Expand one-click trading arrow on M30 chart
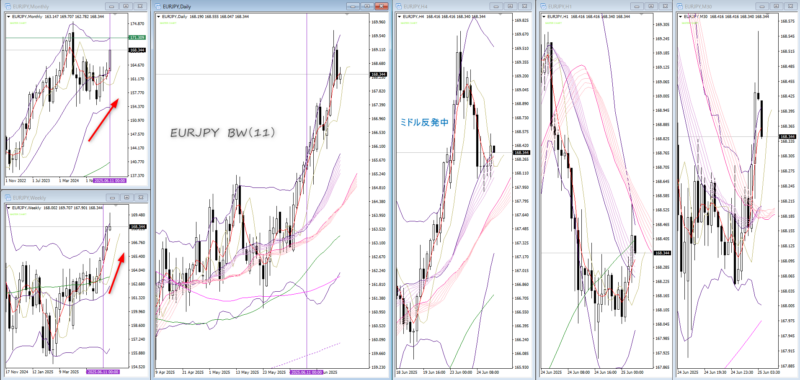This screenshot has width=800, height=380. coord(680,16)
